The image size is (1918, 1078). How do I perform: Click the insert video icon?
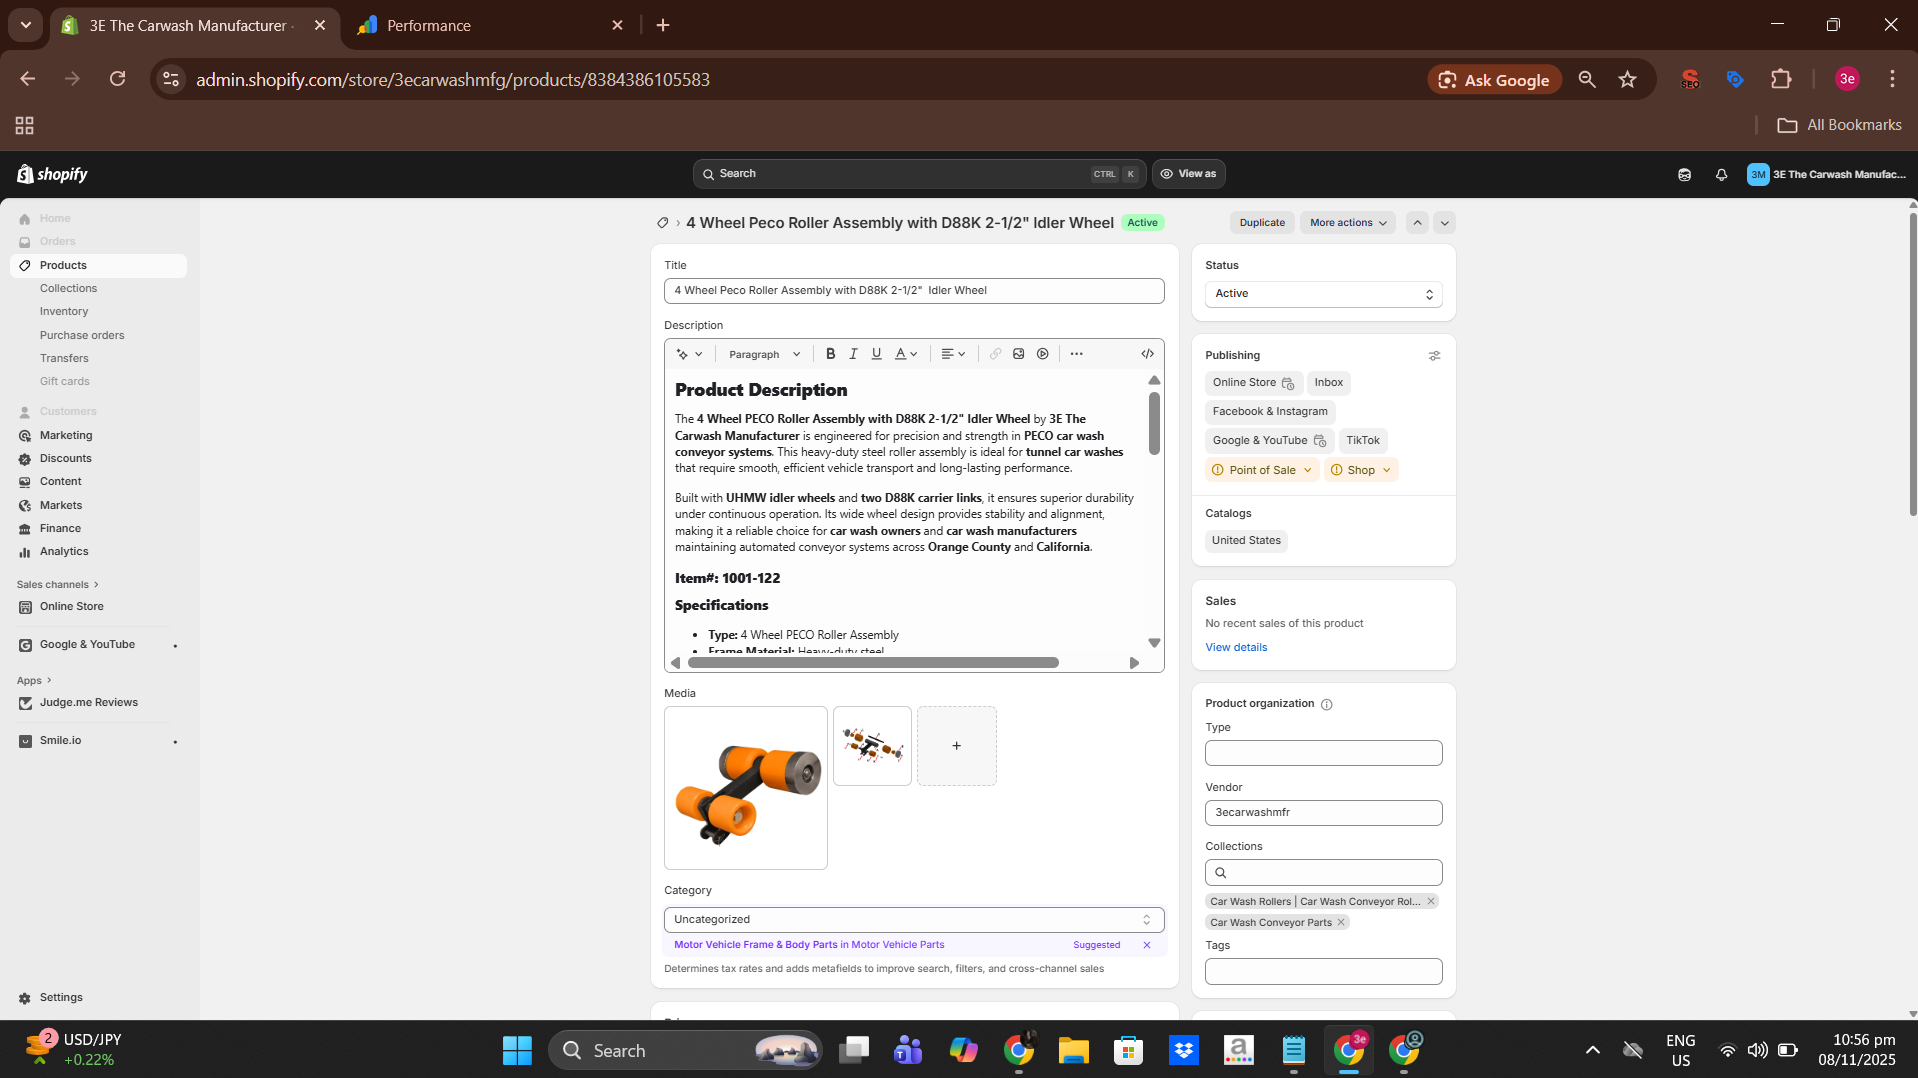1042,354
